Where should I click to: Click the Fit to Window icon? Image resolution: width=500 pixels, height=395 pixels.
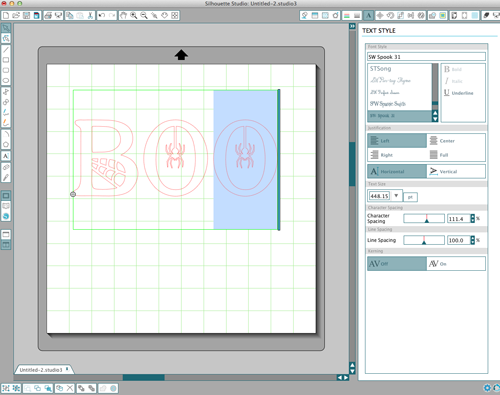click(x=175, y=15)
